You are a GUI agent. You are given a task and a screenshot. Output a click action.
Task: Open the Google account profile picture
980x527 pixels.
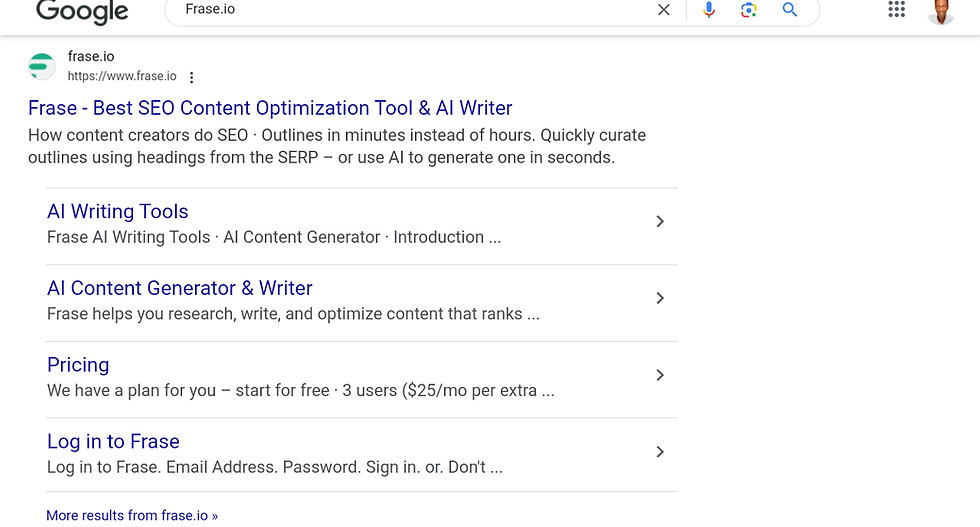pyautogui.click(x=941, y=11)
